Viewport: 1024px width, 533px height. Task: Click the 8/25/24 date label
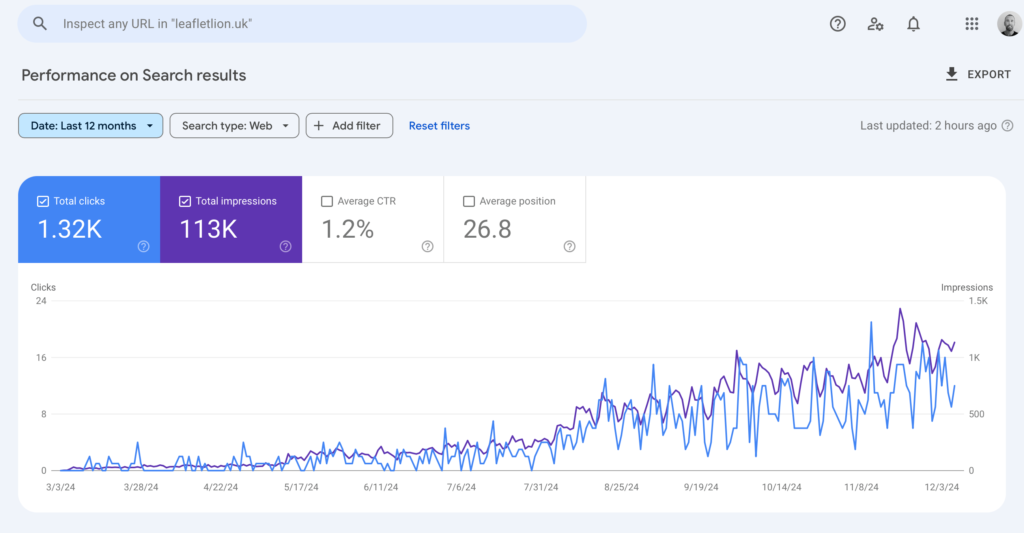(x=621, y=487)
